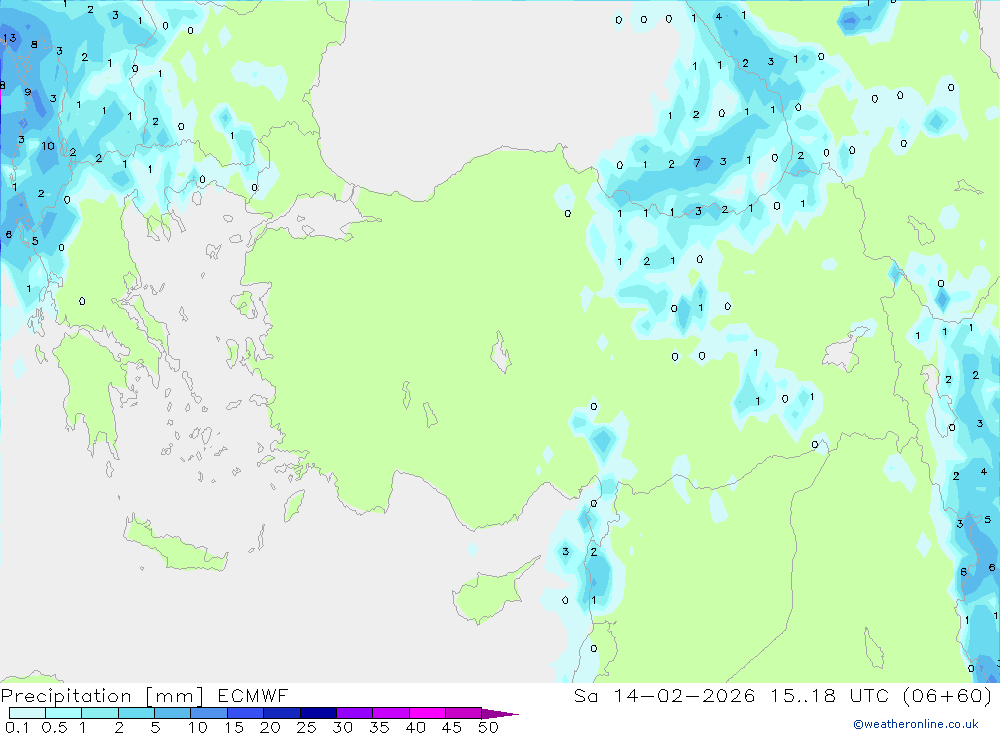Click the 0.5–1 mm legend color box

pyautogui.click(x=63, y=713)
